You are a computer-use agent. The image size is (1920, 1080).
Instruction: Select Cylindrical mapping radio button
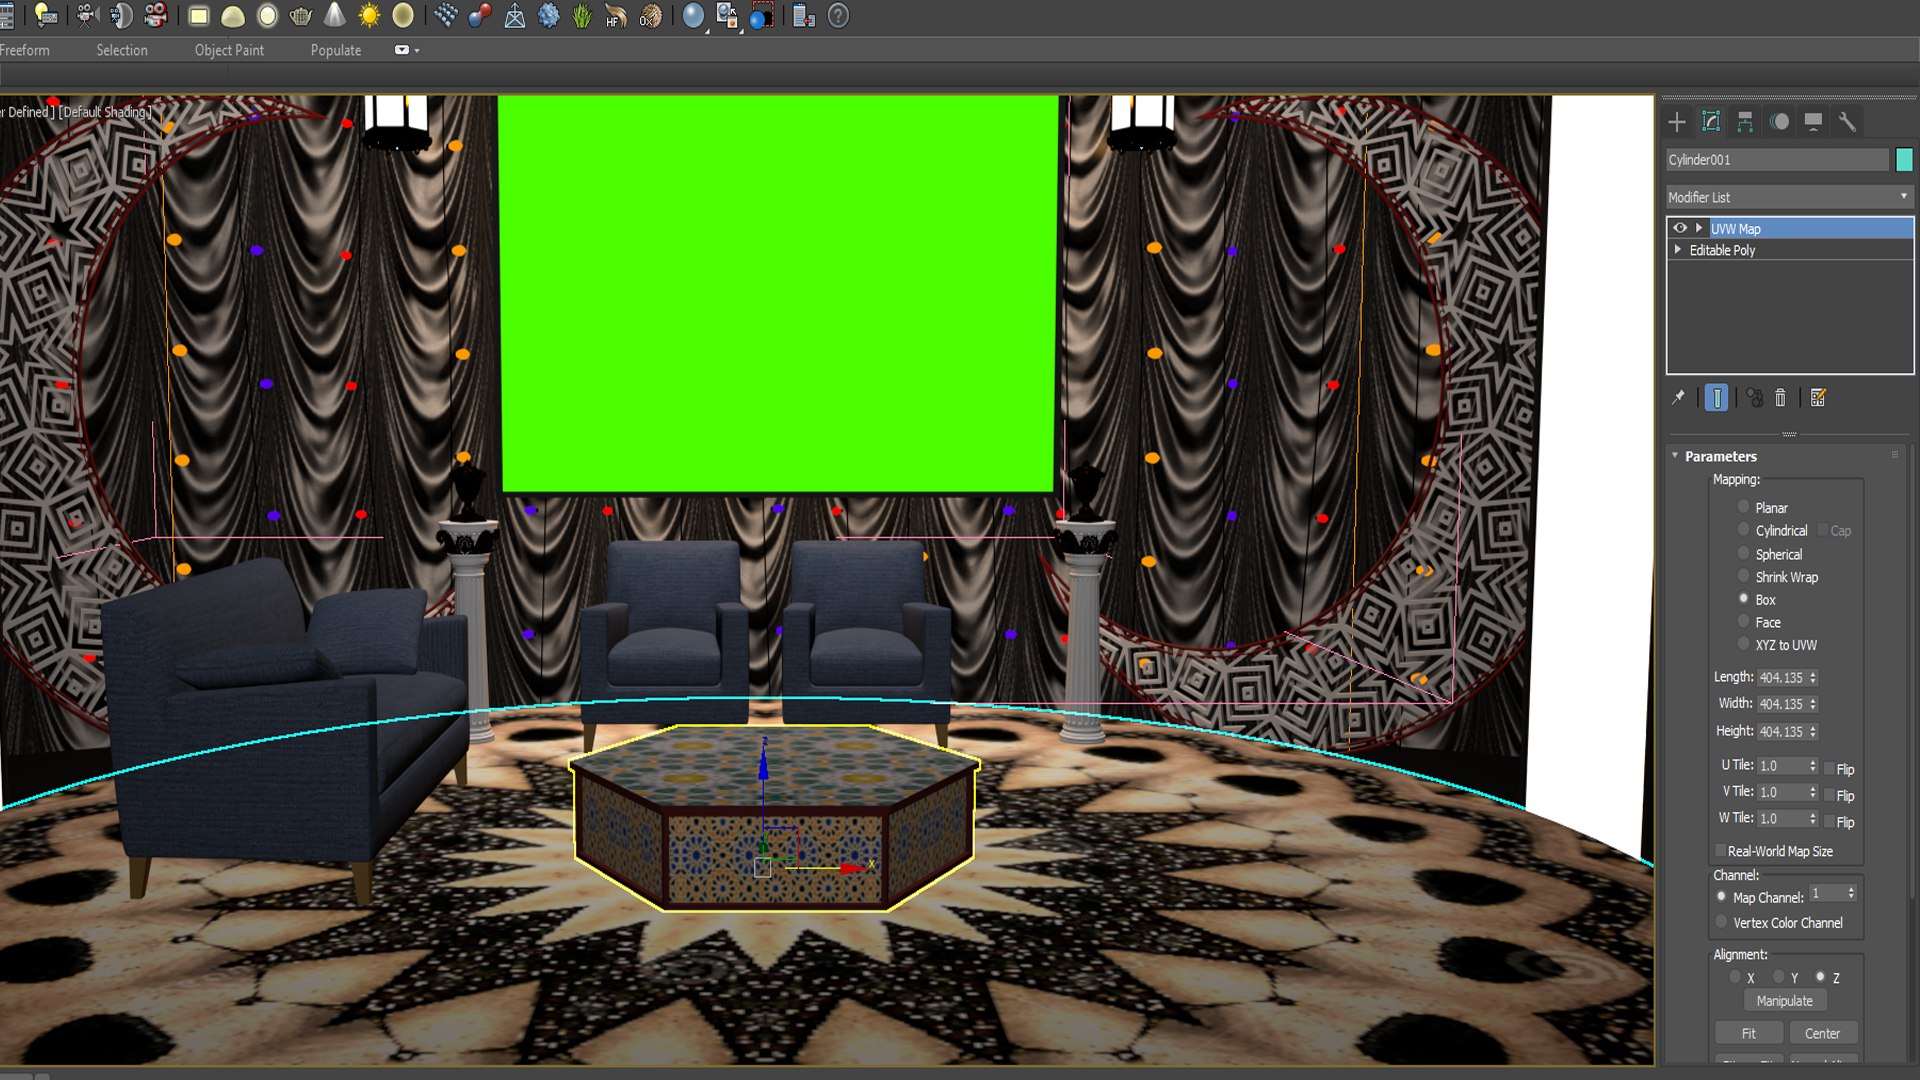(x=1744, y=530)
